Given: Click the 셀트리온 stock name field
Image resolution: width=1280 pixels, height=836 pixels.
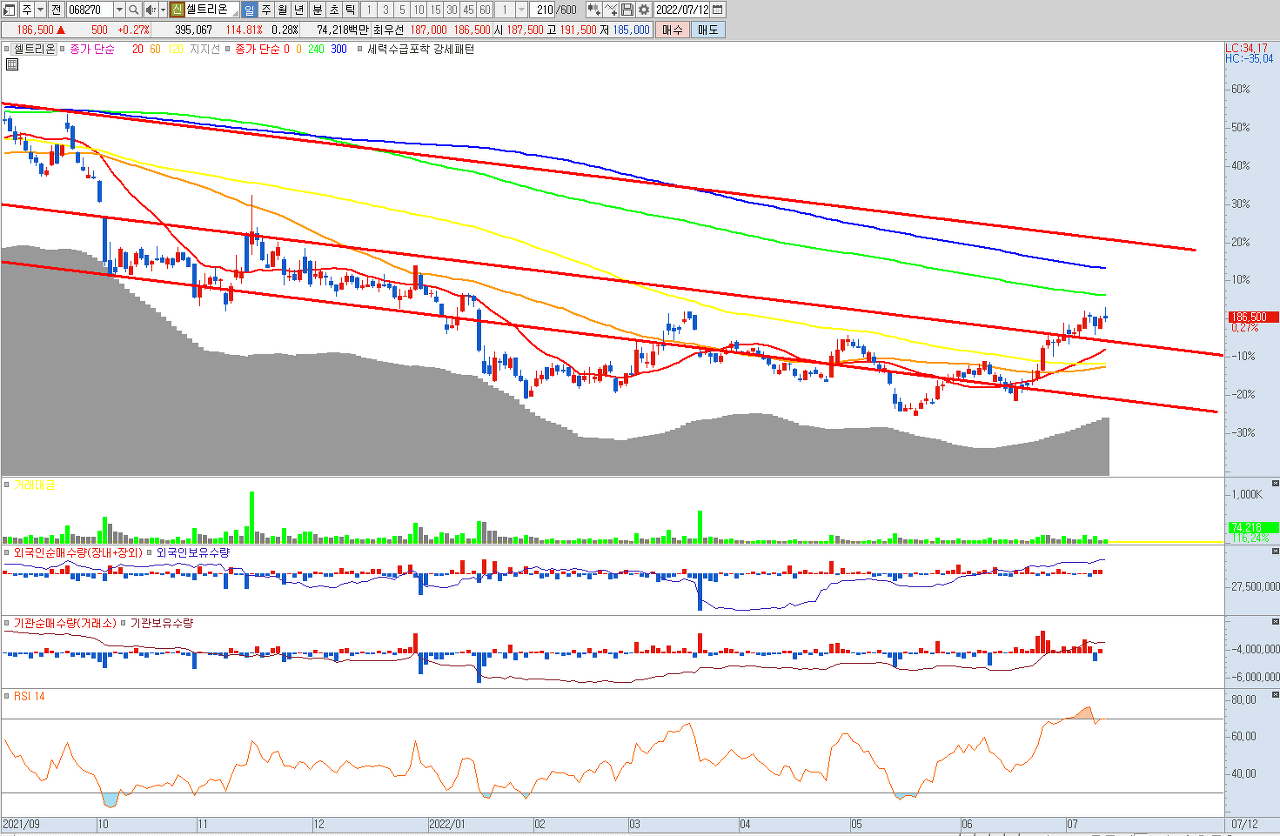Looking at the screenshot, I should tap(212, 10).
